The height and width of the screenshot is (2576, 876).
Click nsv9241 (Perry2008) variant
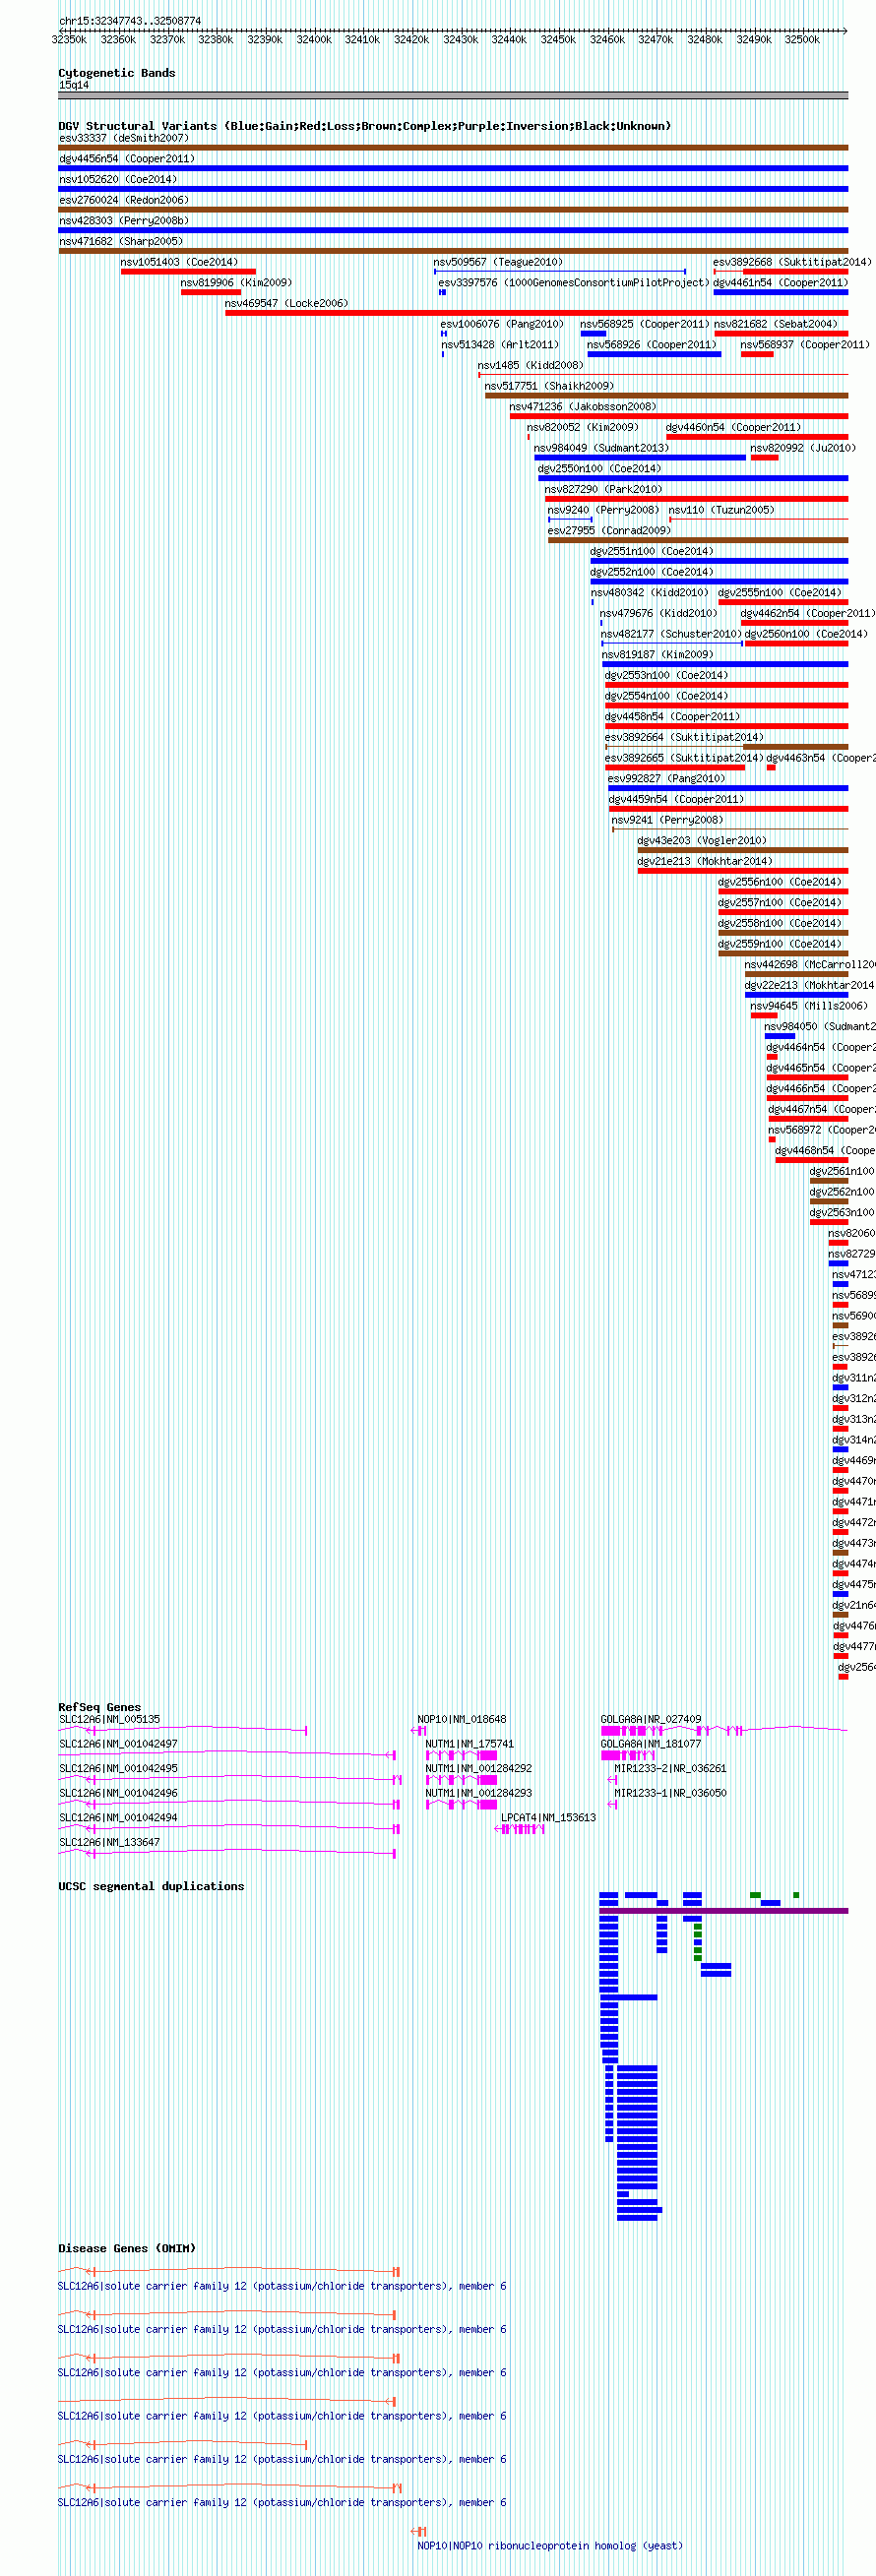click(730, 829)
